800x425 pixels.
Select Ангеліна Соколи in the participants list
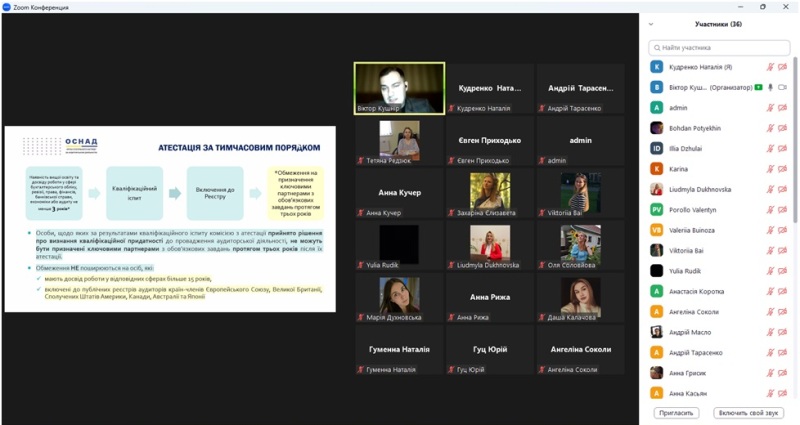tap(719, 312)
